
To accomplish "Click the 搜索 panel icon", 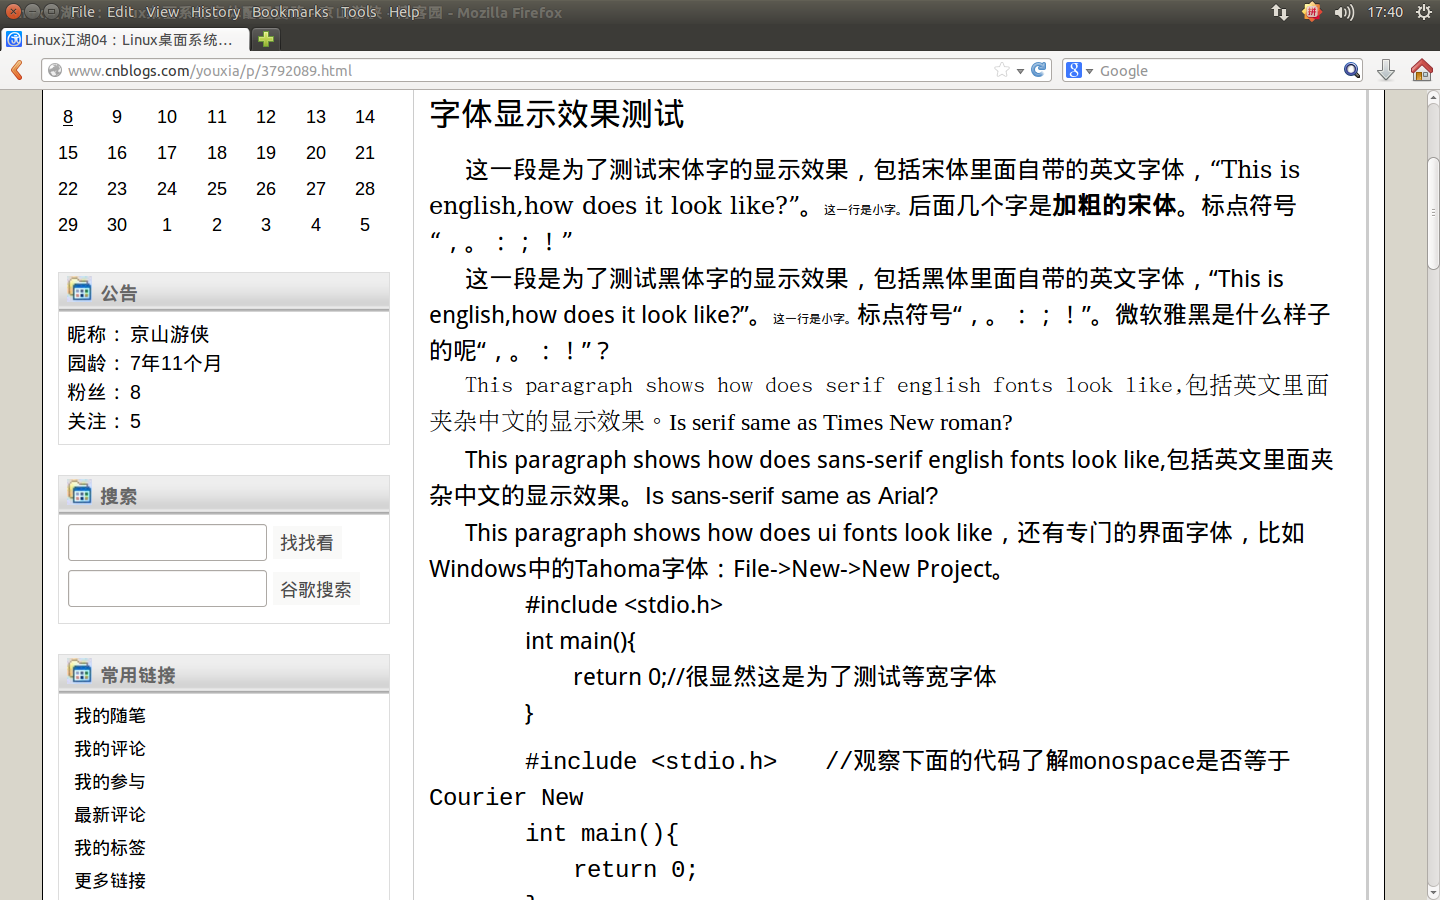I will coord(80,493).
